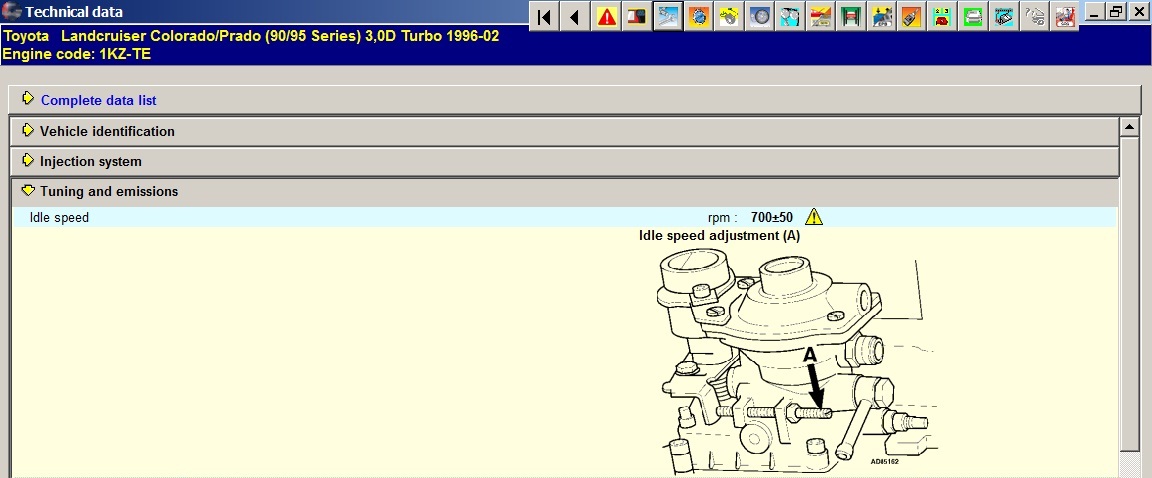Expand the Injection system section

pyautogui.click(x=91, y=161)
